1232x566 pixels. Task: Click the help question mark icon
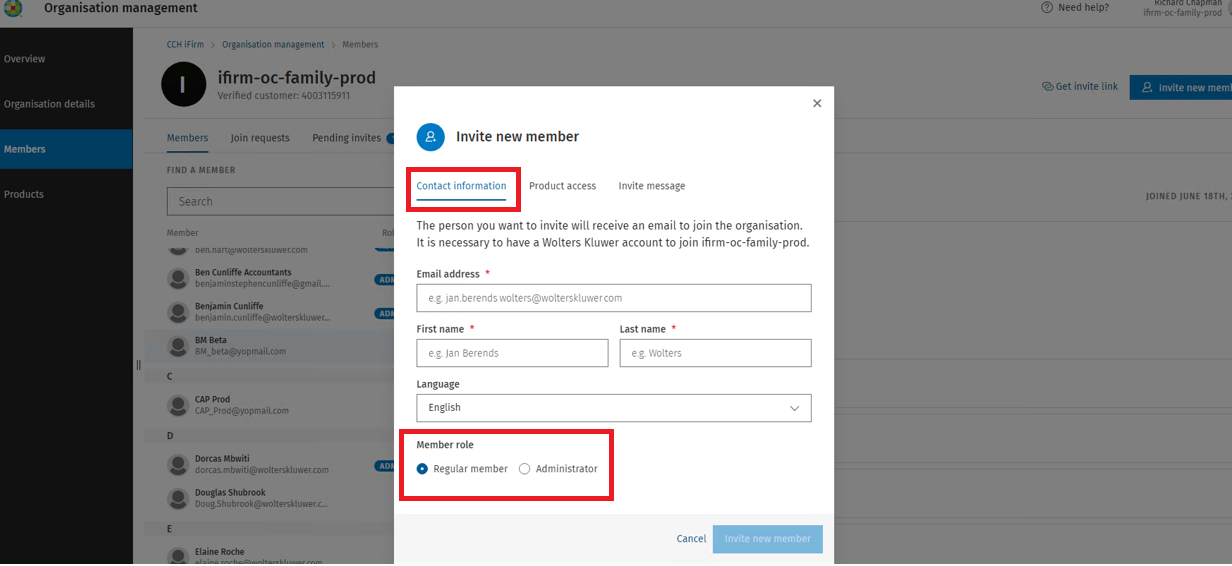[x=1047, y=8]
